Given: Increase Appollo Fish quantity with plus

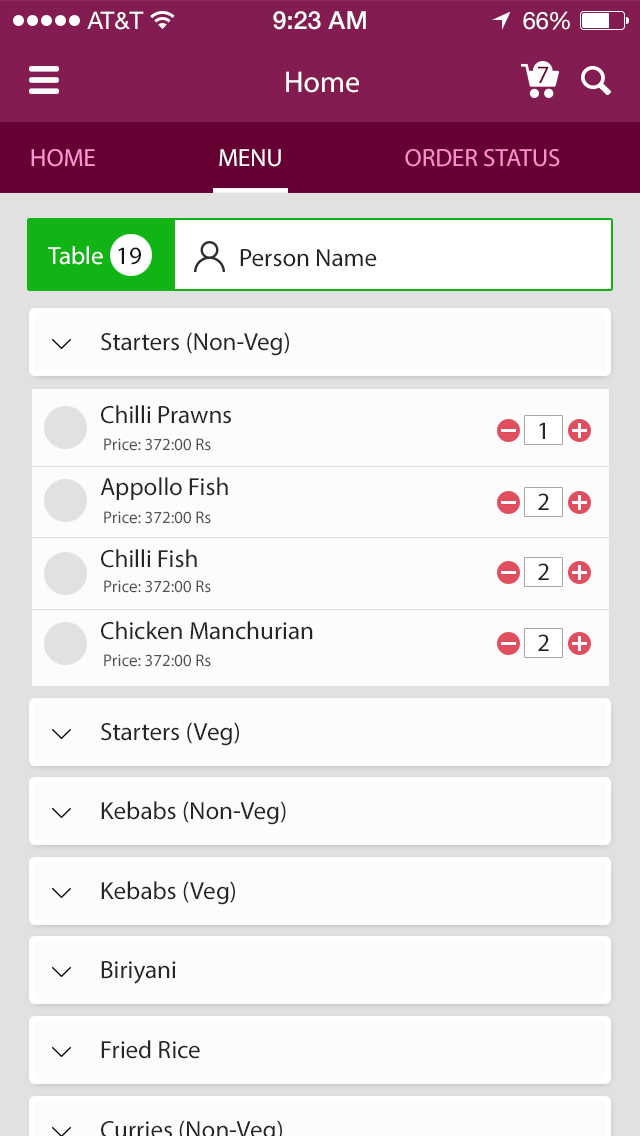Looking at the screenshot, I should click(x=579, y=502).
